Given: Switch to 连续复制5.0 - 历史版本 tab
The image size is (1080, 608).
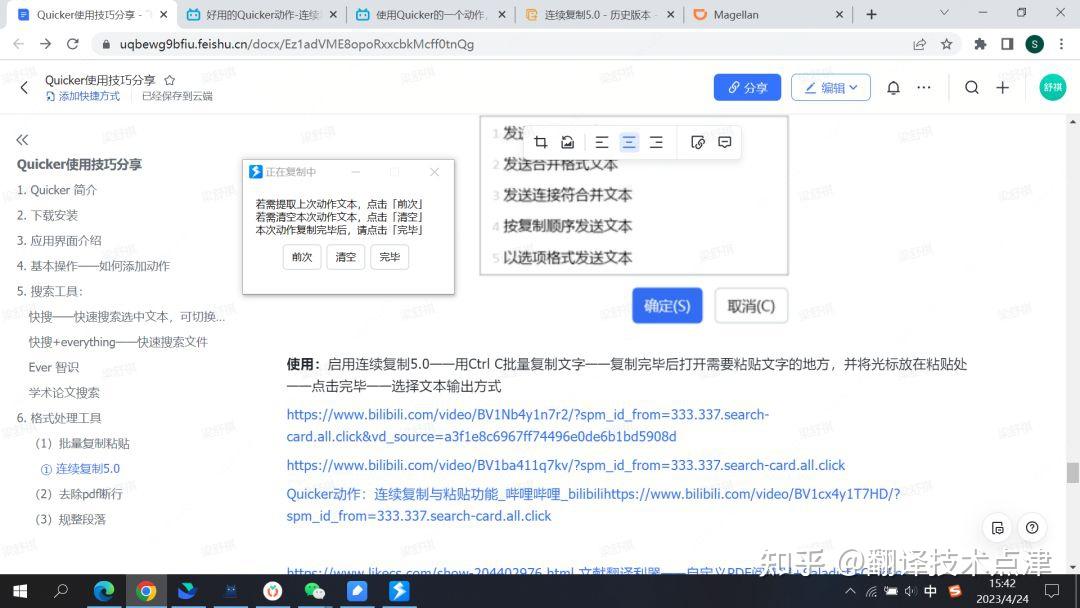Looking at the screenshot, I should pos(598,14).
